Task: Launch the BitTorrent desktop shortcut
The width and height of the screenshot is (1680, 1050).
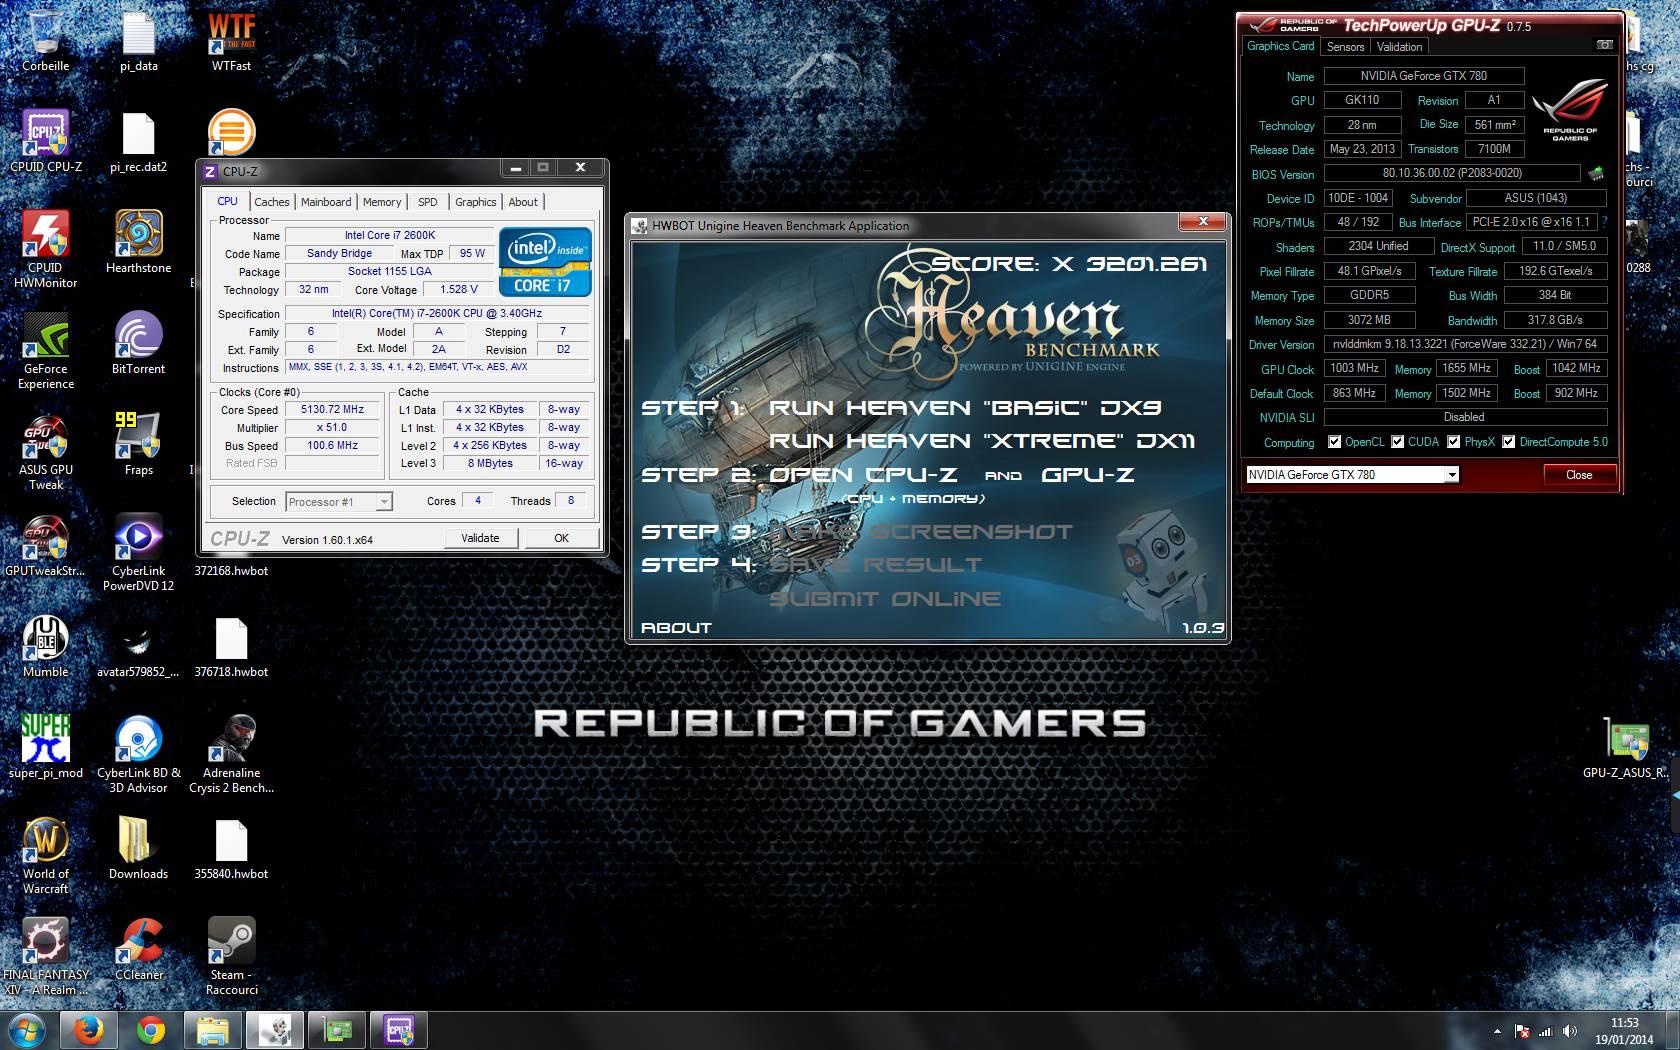Action: [139, 343]
